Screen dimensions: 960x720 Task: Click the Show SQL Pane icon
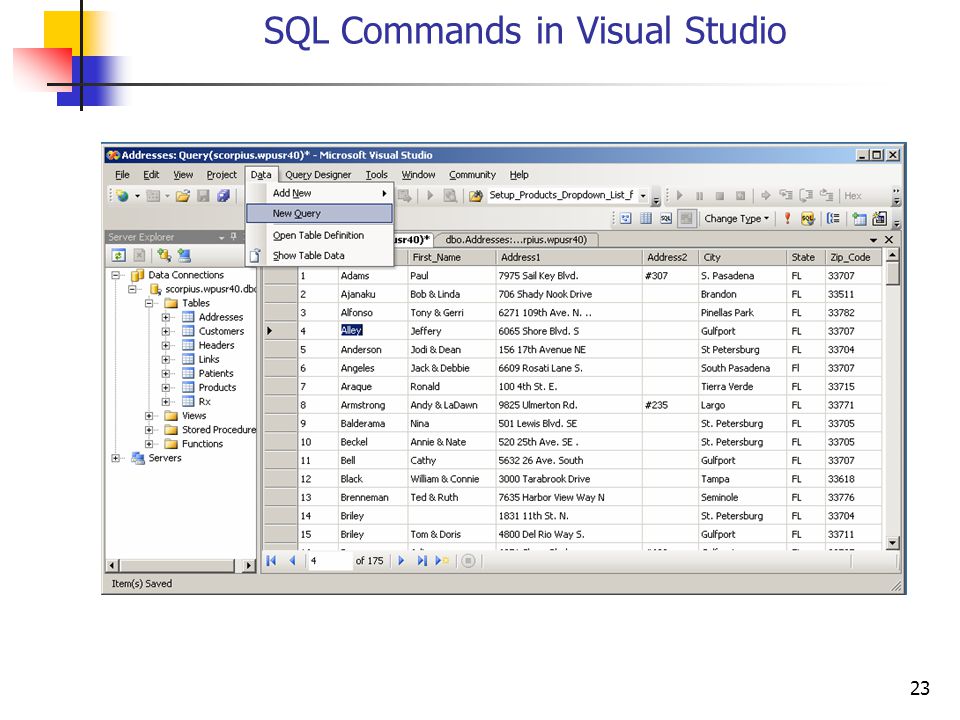[x=666, y=219]
